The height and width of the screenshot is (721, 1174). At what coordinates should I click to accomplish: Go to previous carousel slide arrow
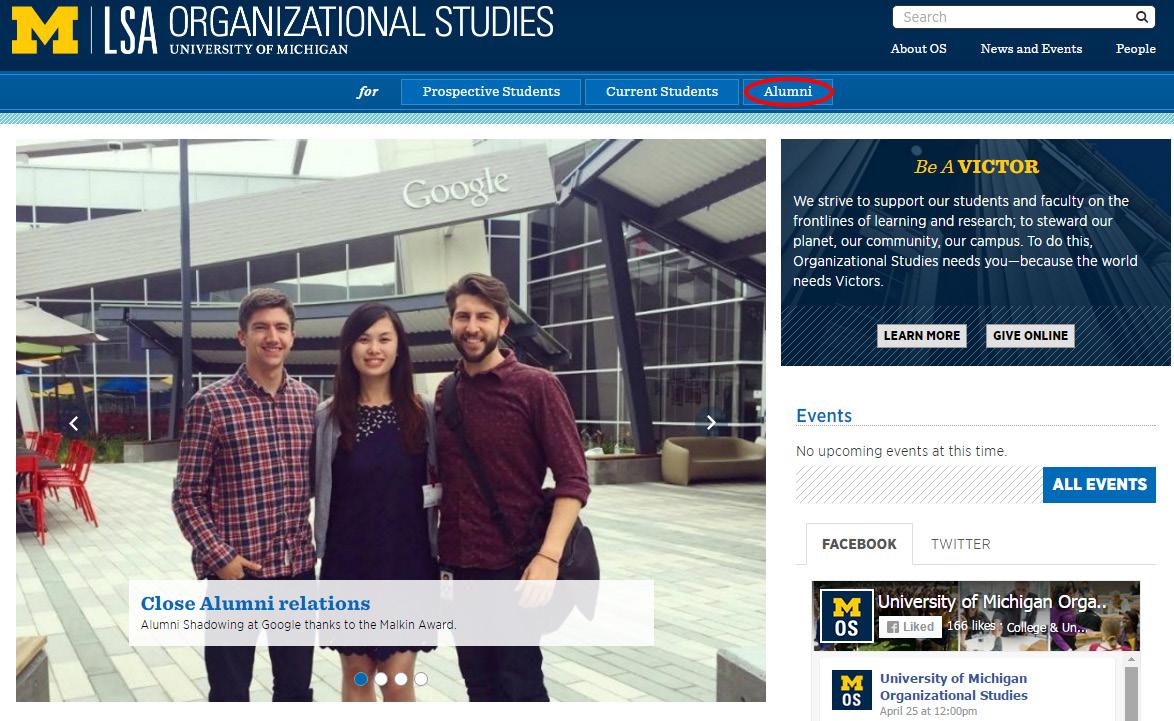[73, 423]
